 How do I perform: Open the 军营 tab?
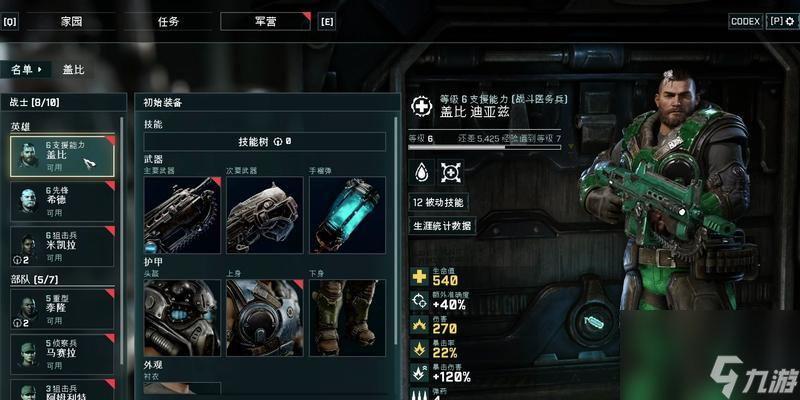265,21
